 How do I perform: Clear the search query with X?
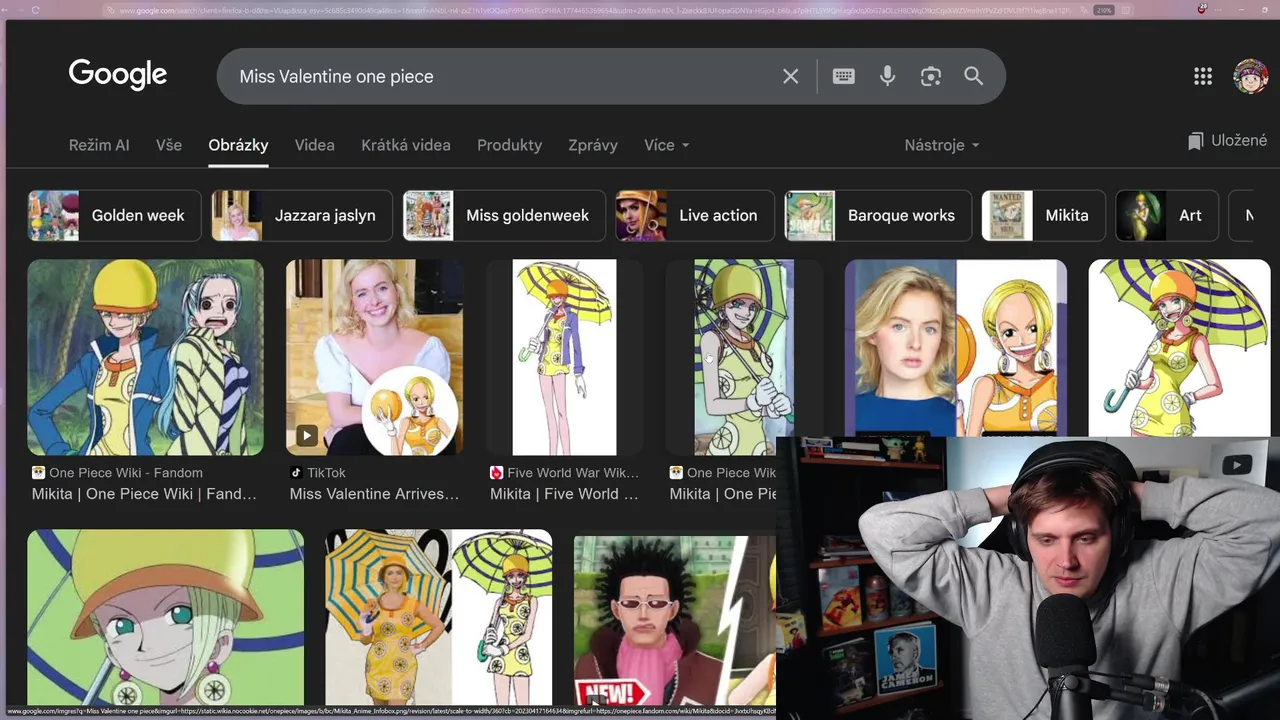pyautogui.click(x=790, y=76)
